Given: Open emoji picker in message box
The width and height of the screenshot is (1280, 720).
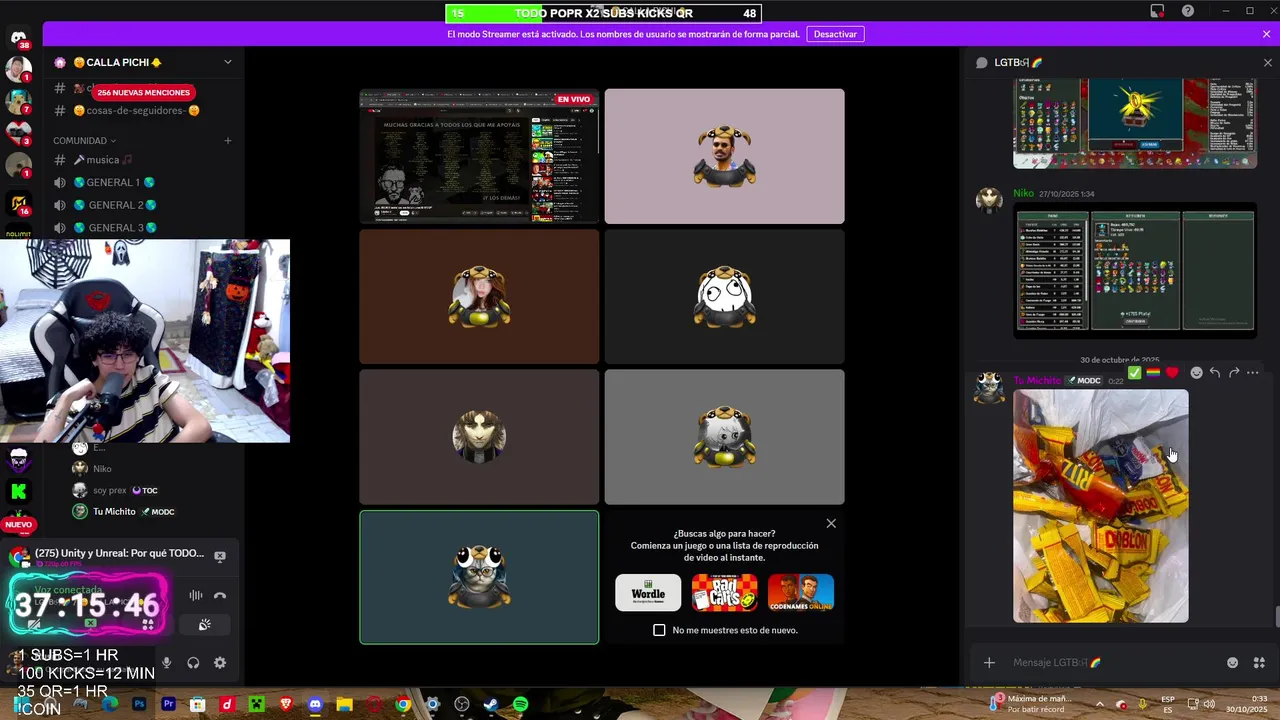Looking at the screenshot, I should (1232, 662).
